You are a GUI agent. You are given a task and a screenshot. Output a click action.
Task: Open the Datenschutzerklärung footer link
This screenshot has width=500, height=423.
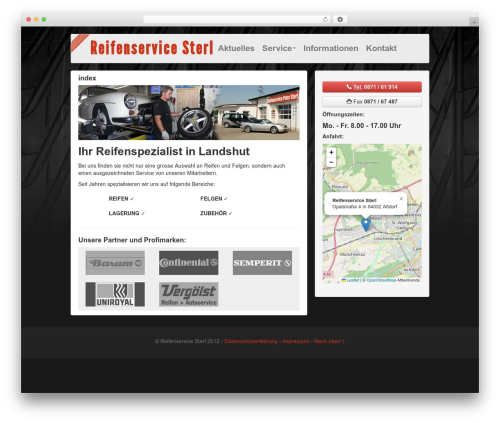click(251, 341)
